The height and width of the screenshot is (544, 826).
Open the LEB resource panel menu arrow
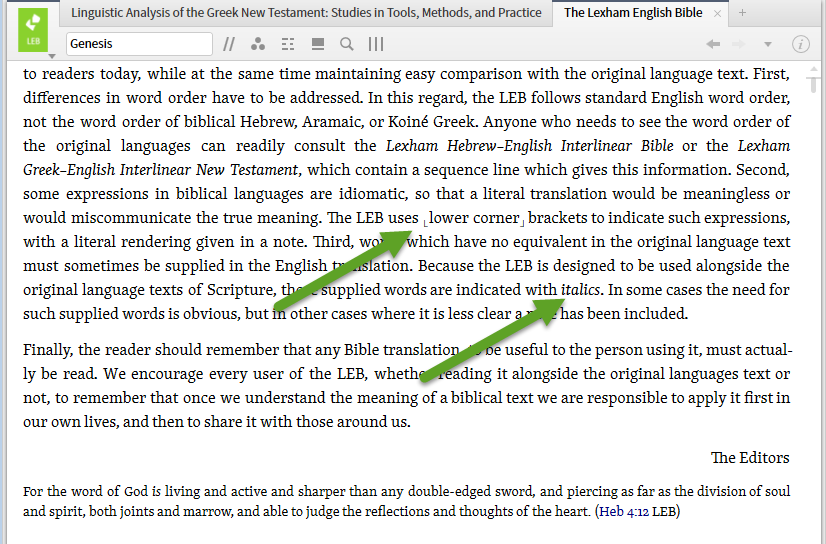tap(52, 56)
